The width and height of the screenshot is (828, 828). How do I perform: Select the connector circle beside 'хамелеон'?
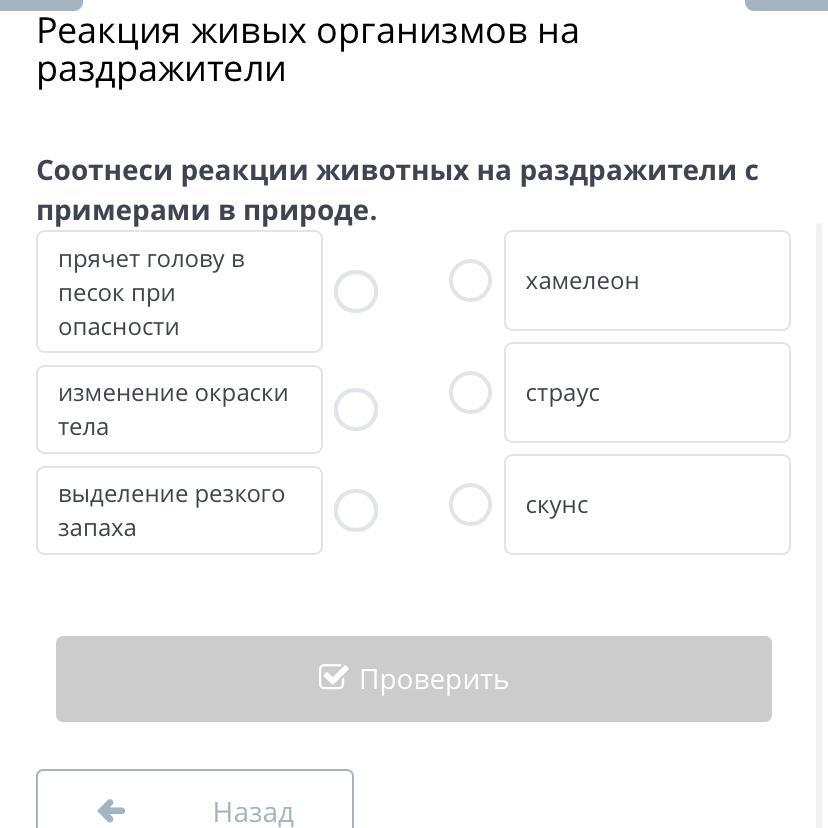(x=470, y=281)
